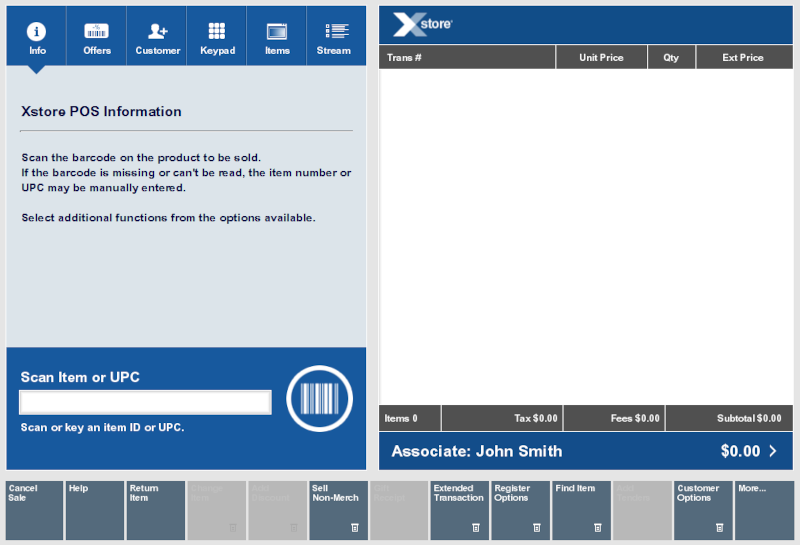The height and width of the screenshot is (545, 800).
Task: Click the submenu icon on Extended Transaction
Action: [x=476, y=528]
